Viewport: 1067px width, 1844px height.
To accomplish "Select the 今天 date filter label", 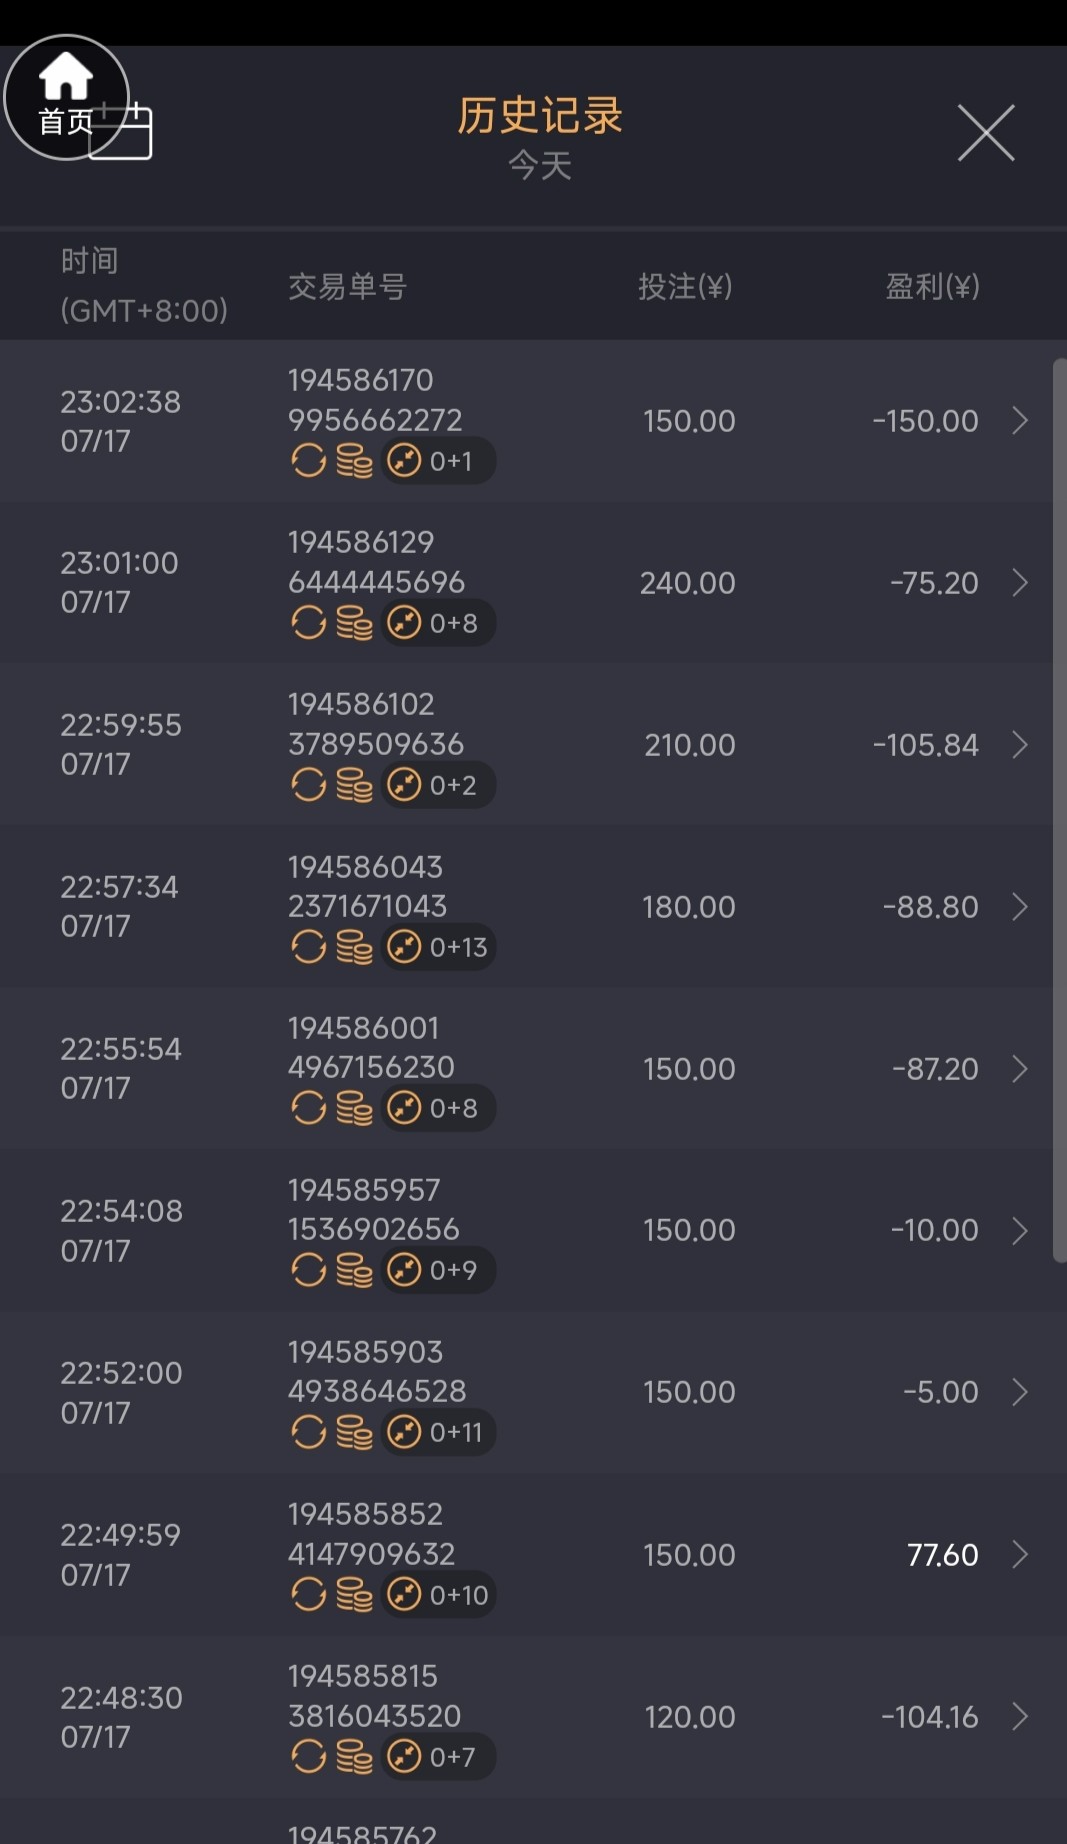I will tap(540, 165).
